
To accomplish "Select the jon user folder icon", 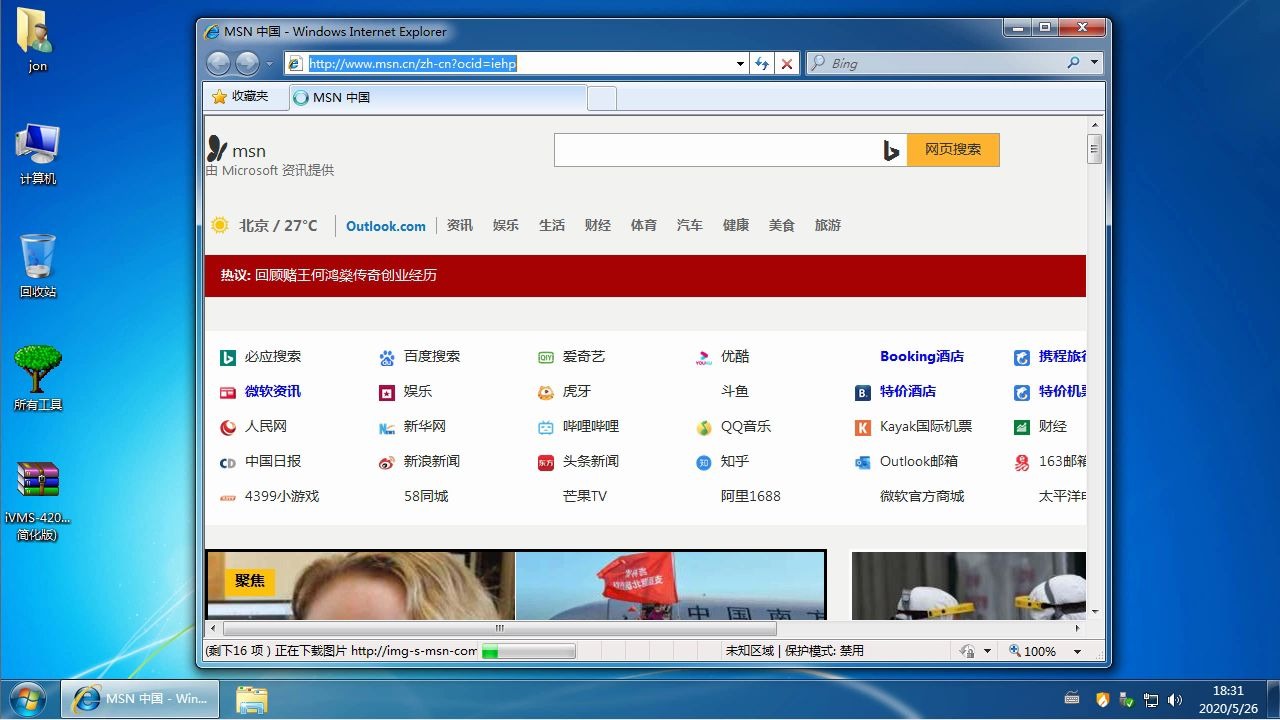I will coord(38,41).
